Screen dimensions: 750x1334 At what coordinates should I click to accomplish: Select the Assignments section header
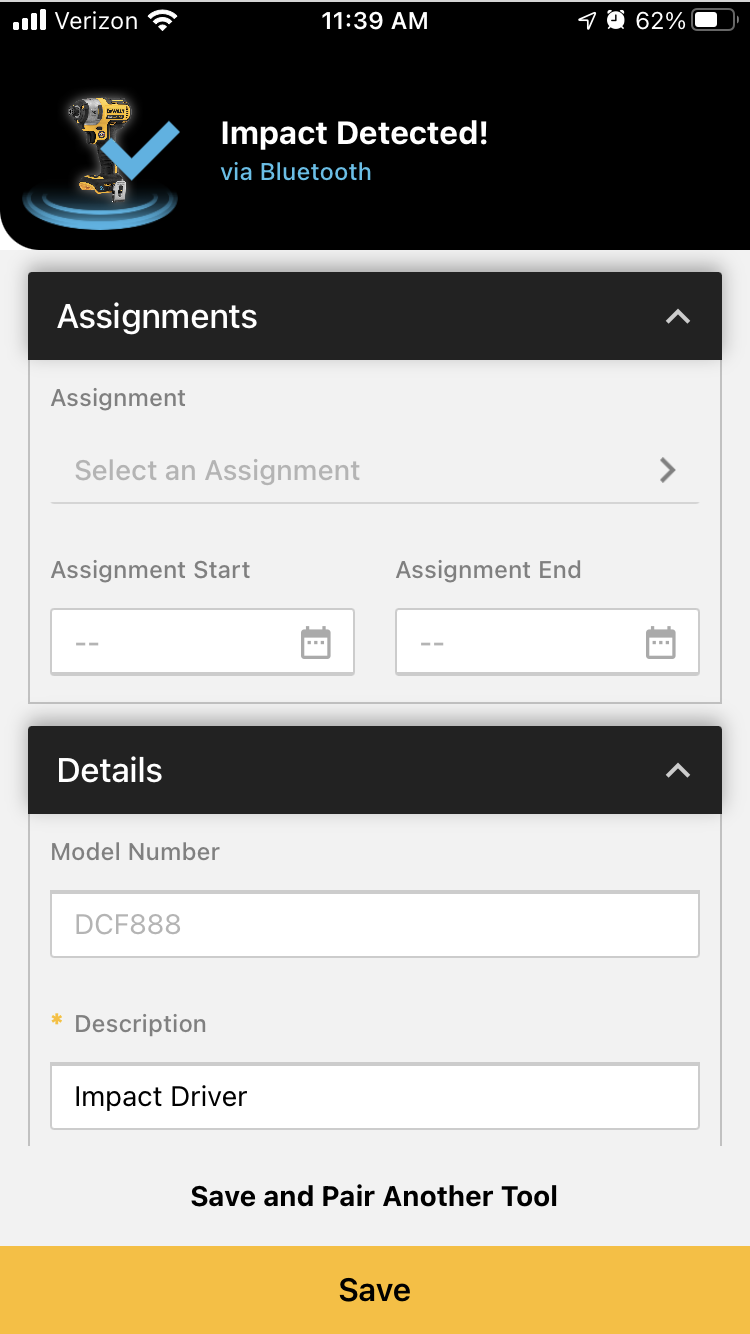click(375, 316)
